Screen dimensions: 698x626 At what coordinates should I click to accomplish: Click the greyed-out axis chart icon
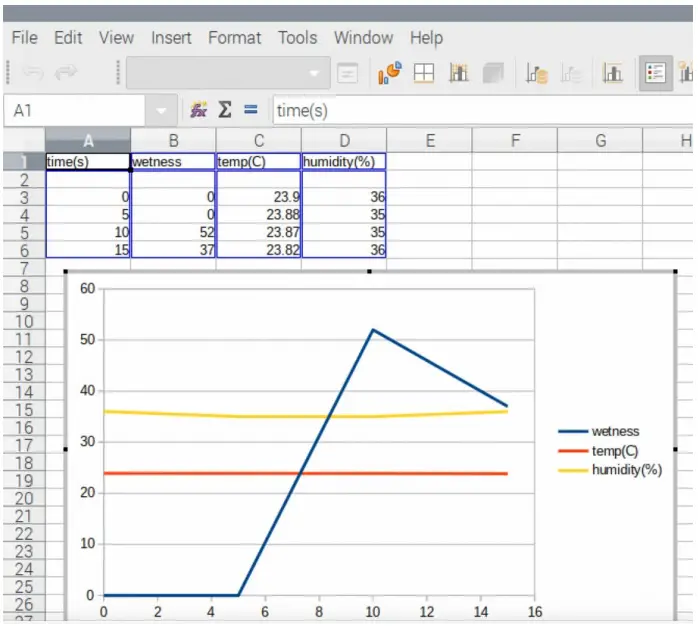coord(571,73)
